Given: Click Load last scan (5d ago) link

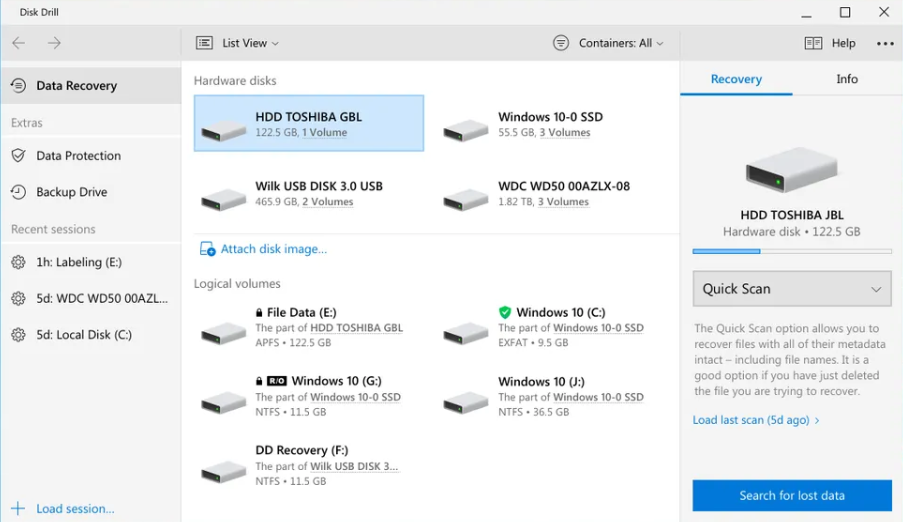Looking at the screenshot, I should [756, 420].
